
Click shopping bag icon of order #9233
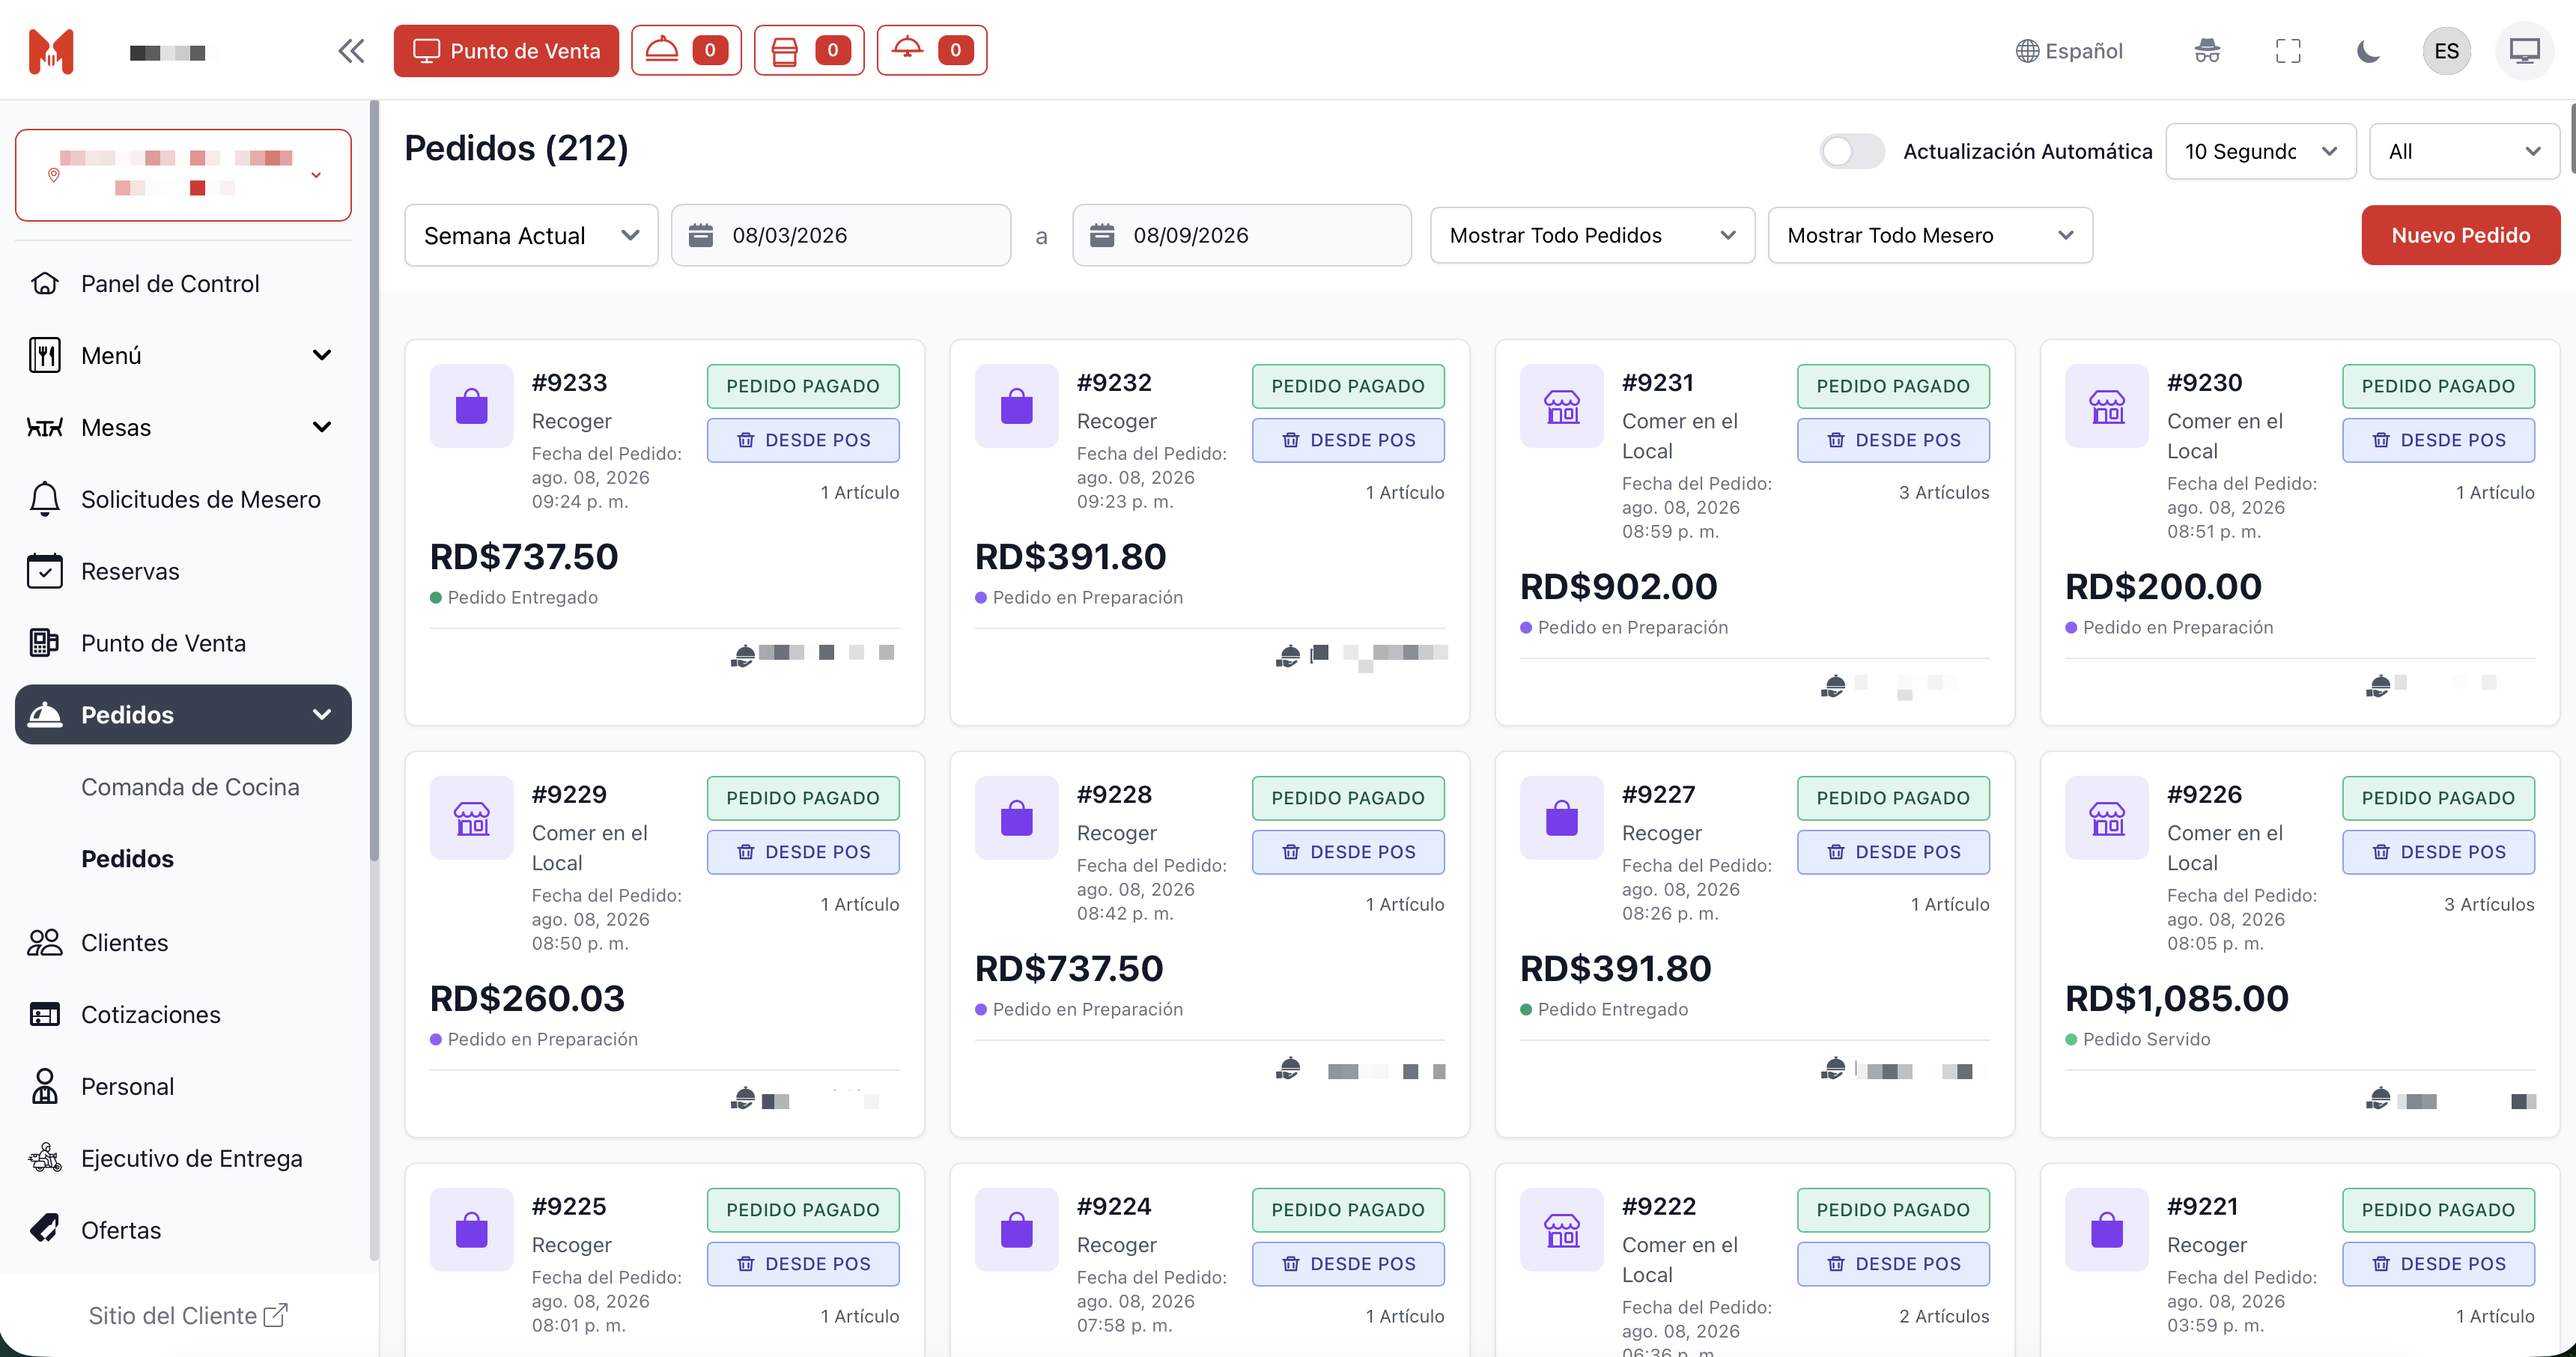point(471,406)
